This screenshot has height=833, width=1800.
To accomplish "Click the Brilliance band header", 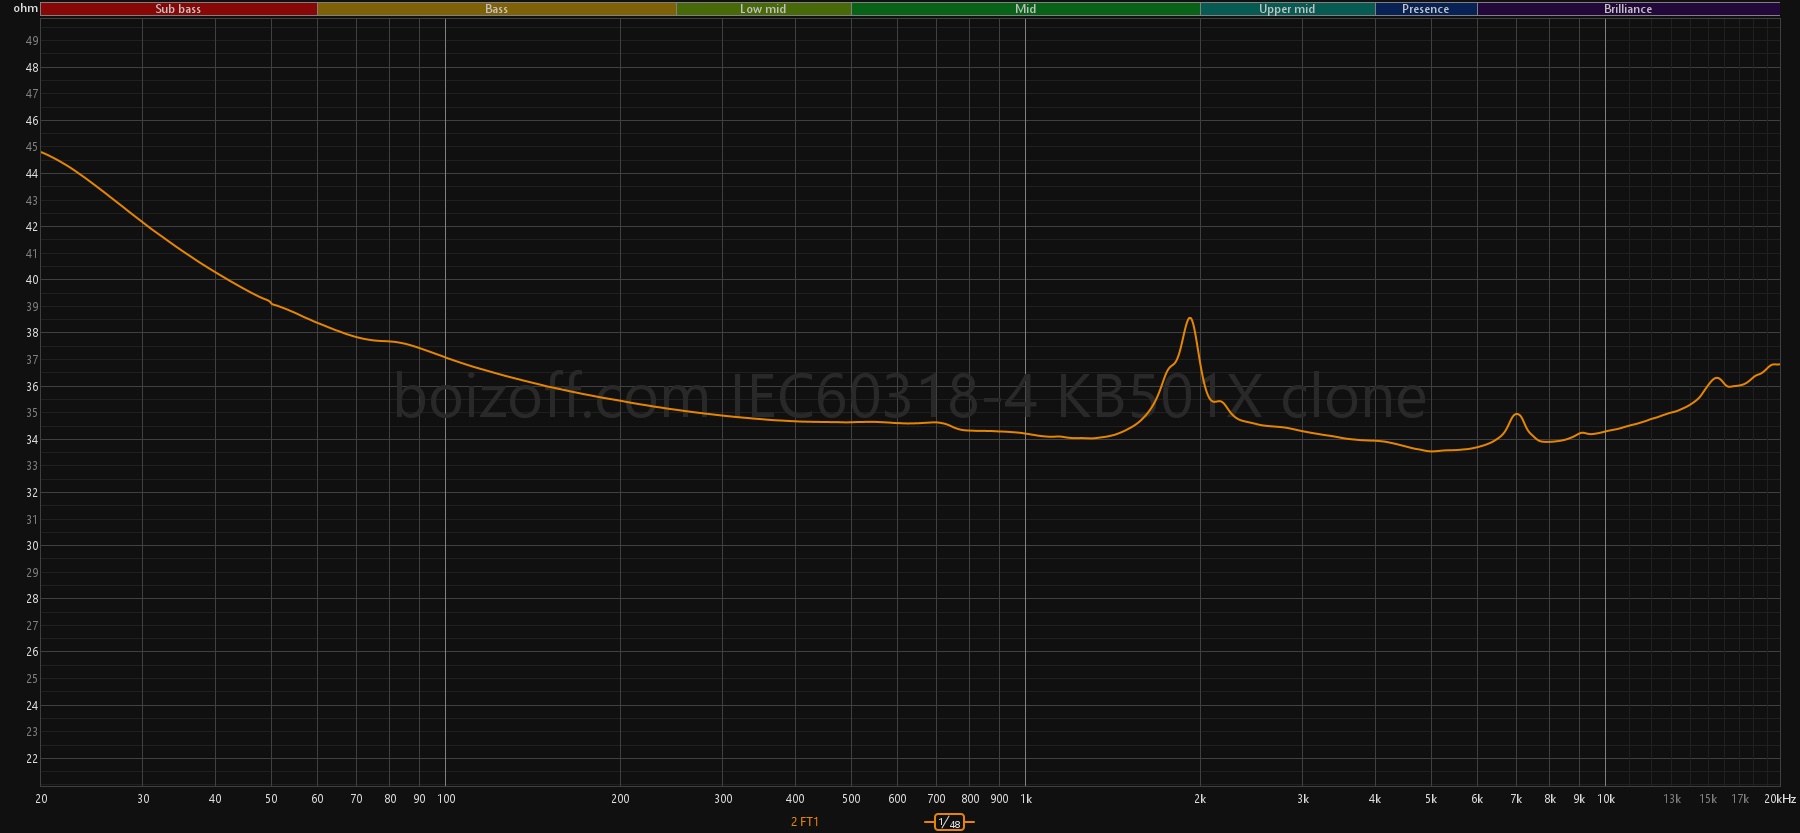I will pos(1627,9).
